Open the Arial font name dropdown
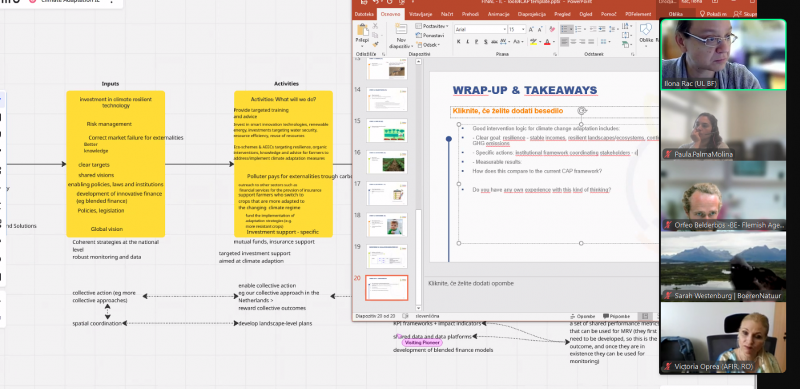Viewport: 800px width, 389px height. coord(481,29)
